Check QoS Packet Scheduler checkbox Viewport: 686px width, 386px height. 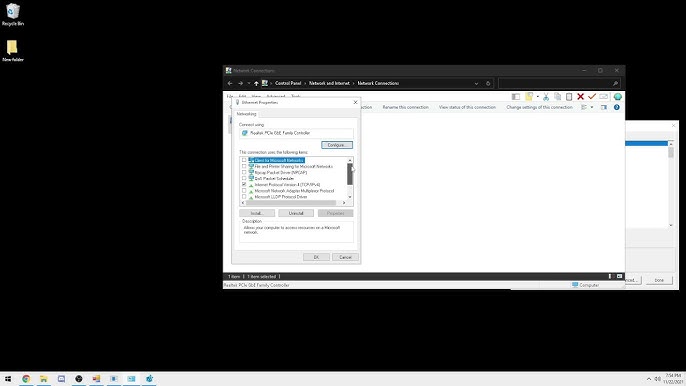(x=244, y=179)
